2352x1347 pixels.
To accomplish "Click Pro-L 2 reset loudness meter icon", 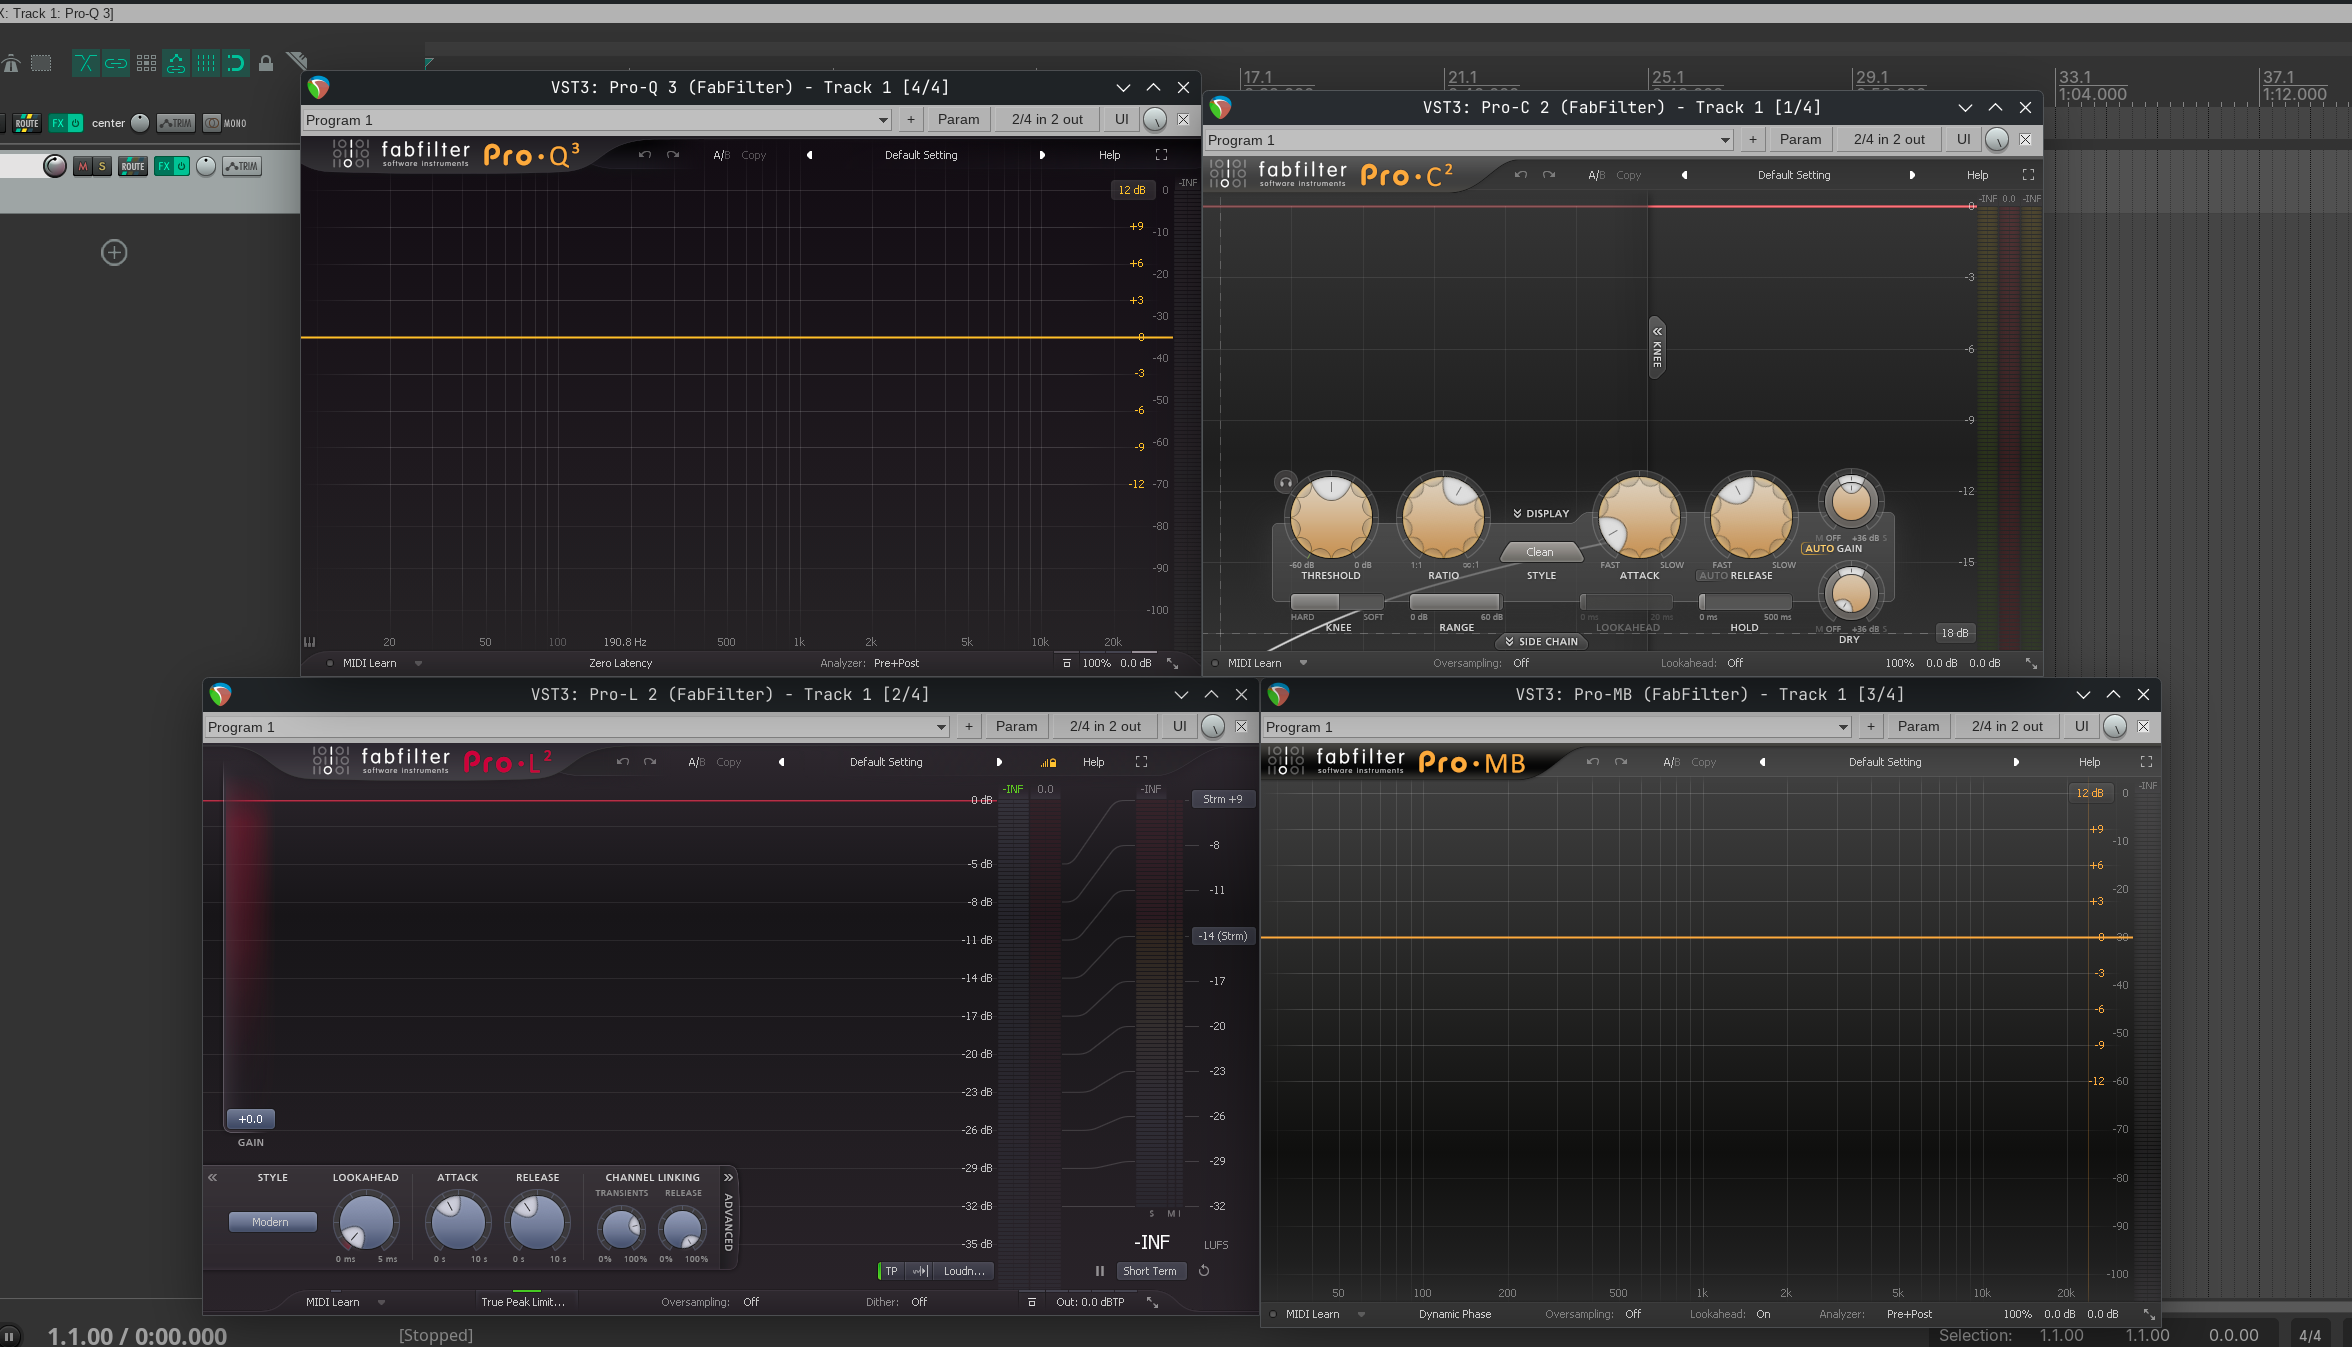I will point(1204,1271).
